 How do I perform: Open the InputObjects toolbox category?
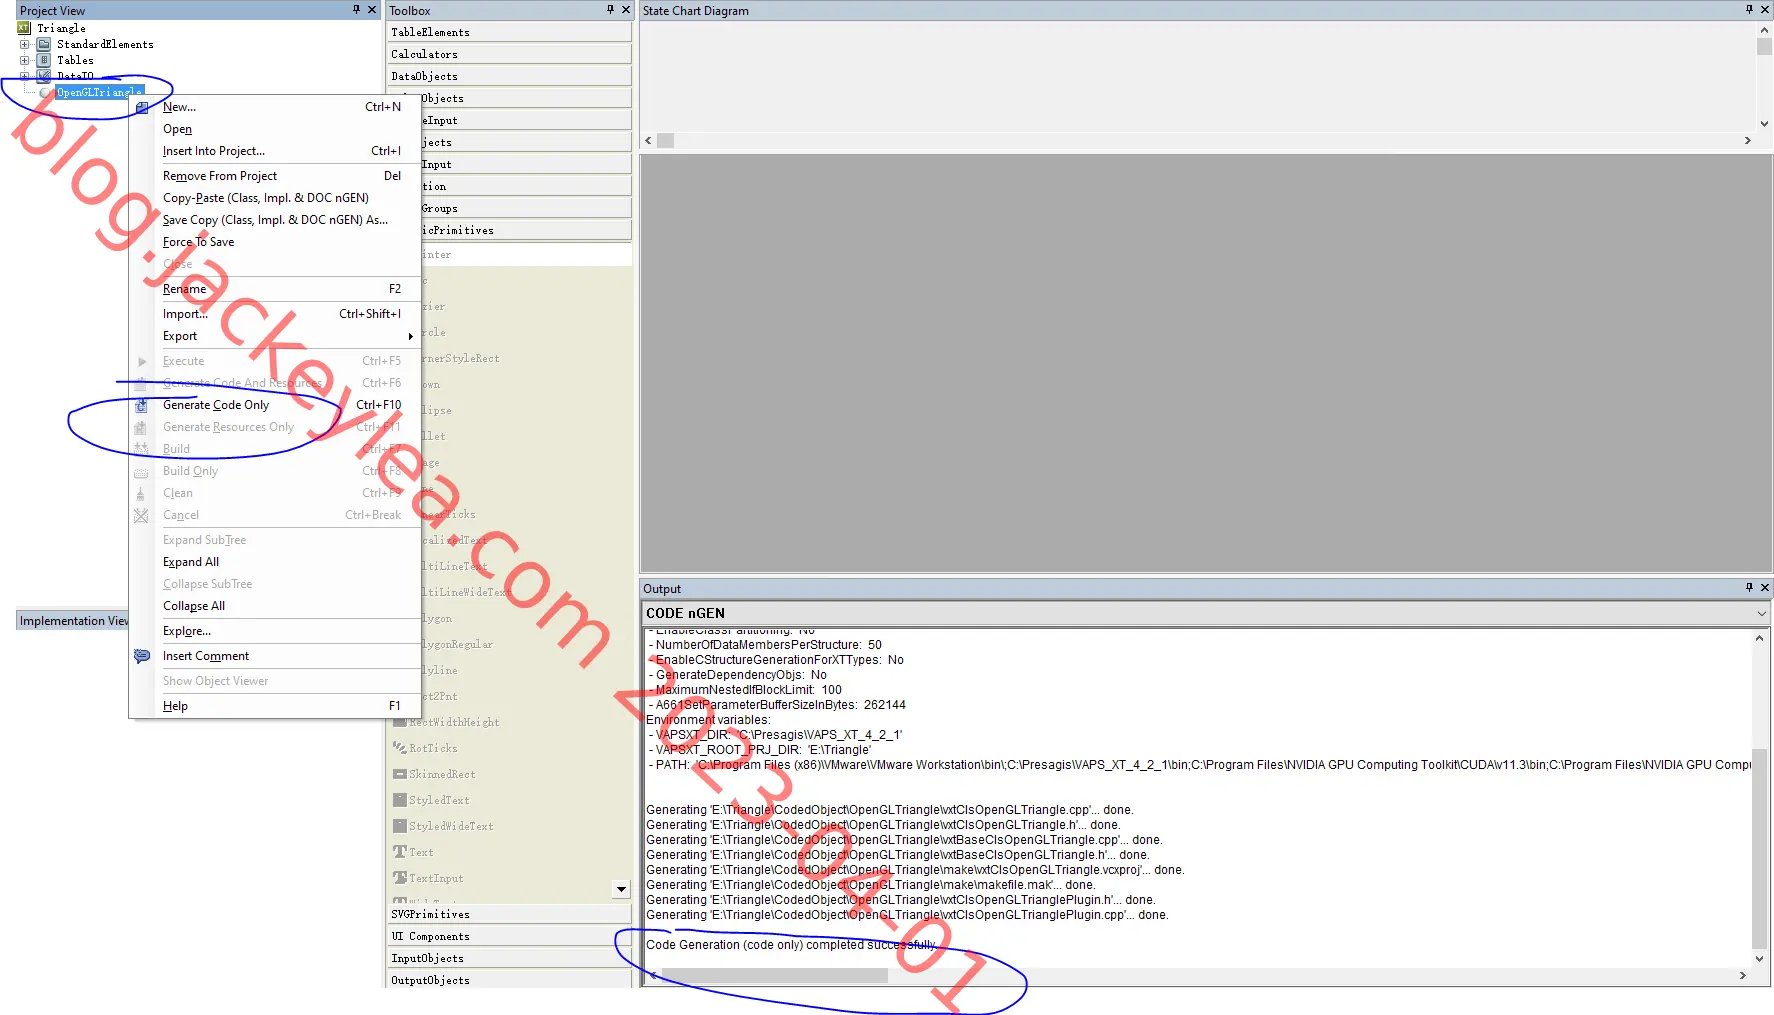509,958
